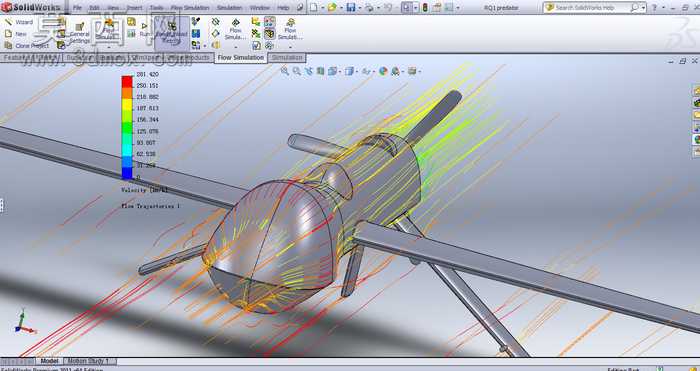Click the New document icon in title bar

coord(314,7)
